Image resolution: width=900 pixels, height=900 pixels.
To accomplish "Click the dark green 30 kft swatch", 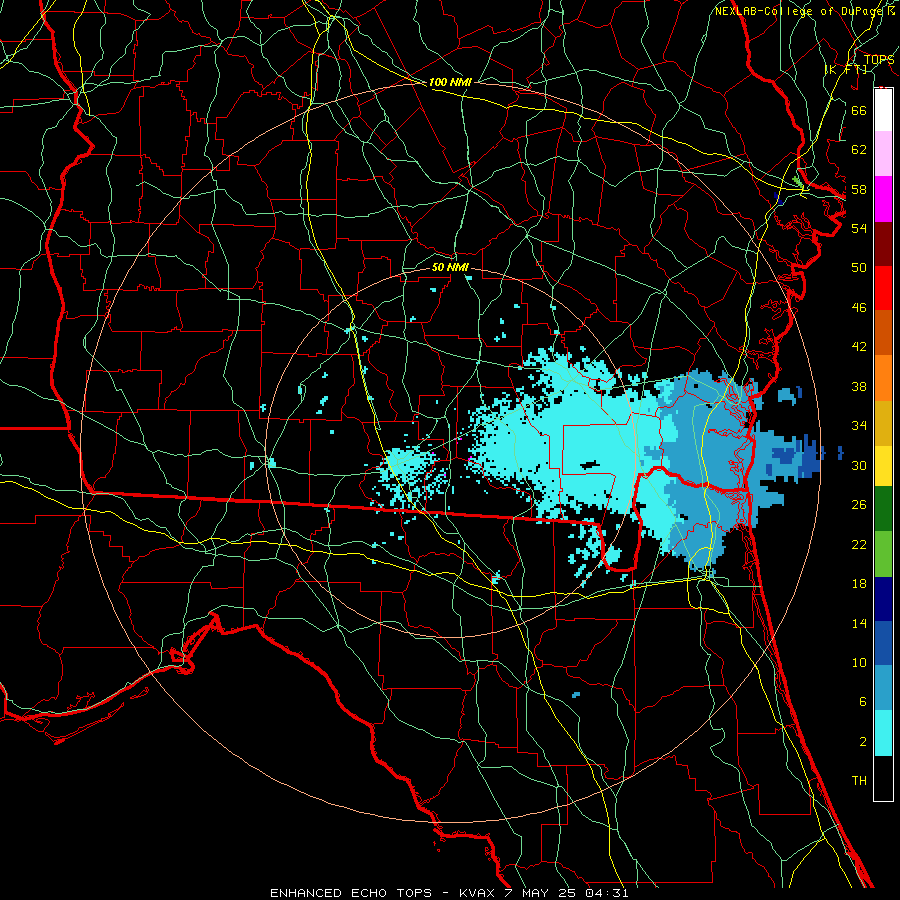I will (x=883, y=509).
